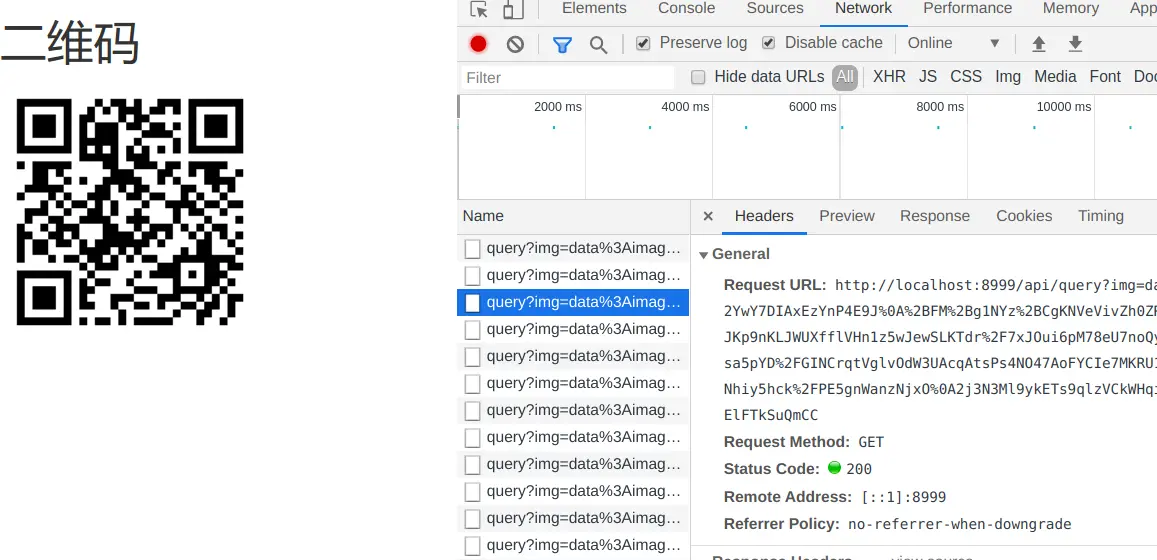The width and height of the screenshot is (1157, 560).
Task: Export HAR file with the download arrow icon
Action: click(x=1075, y=44)
